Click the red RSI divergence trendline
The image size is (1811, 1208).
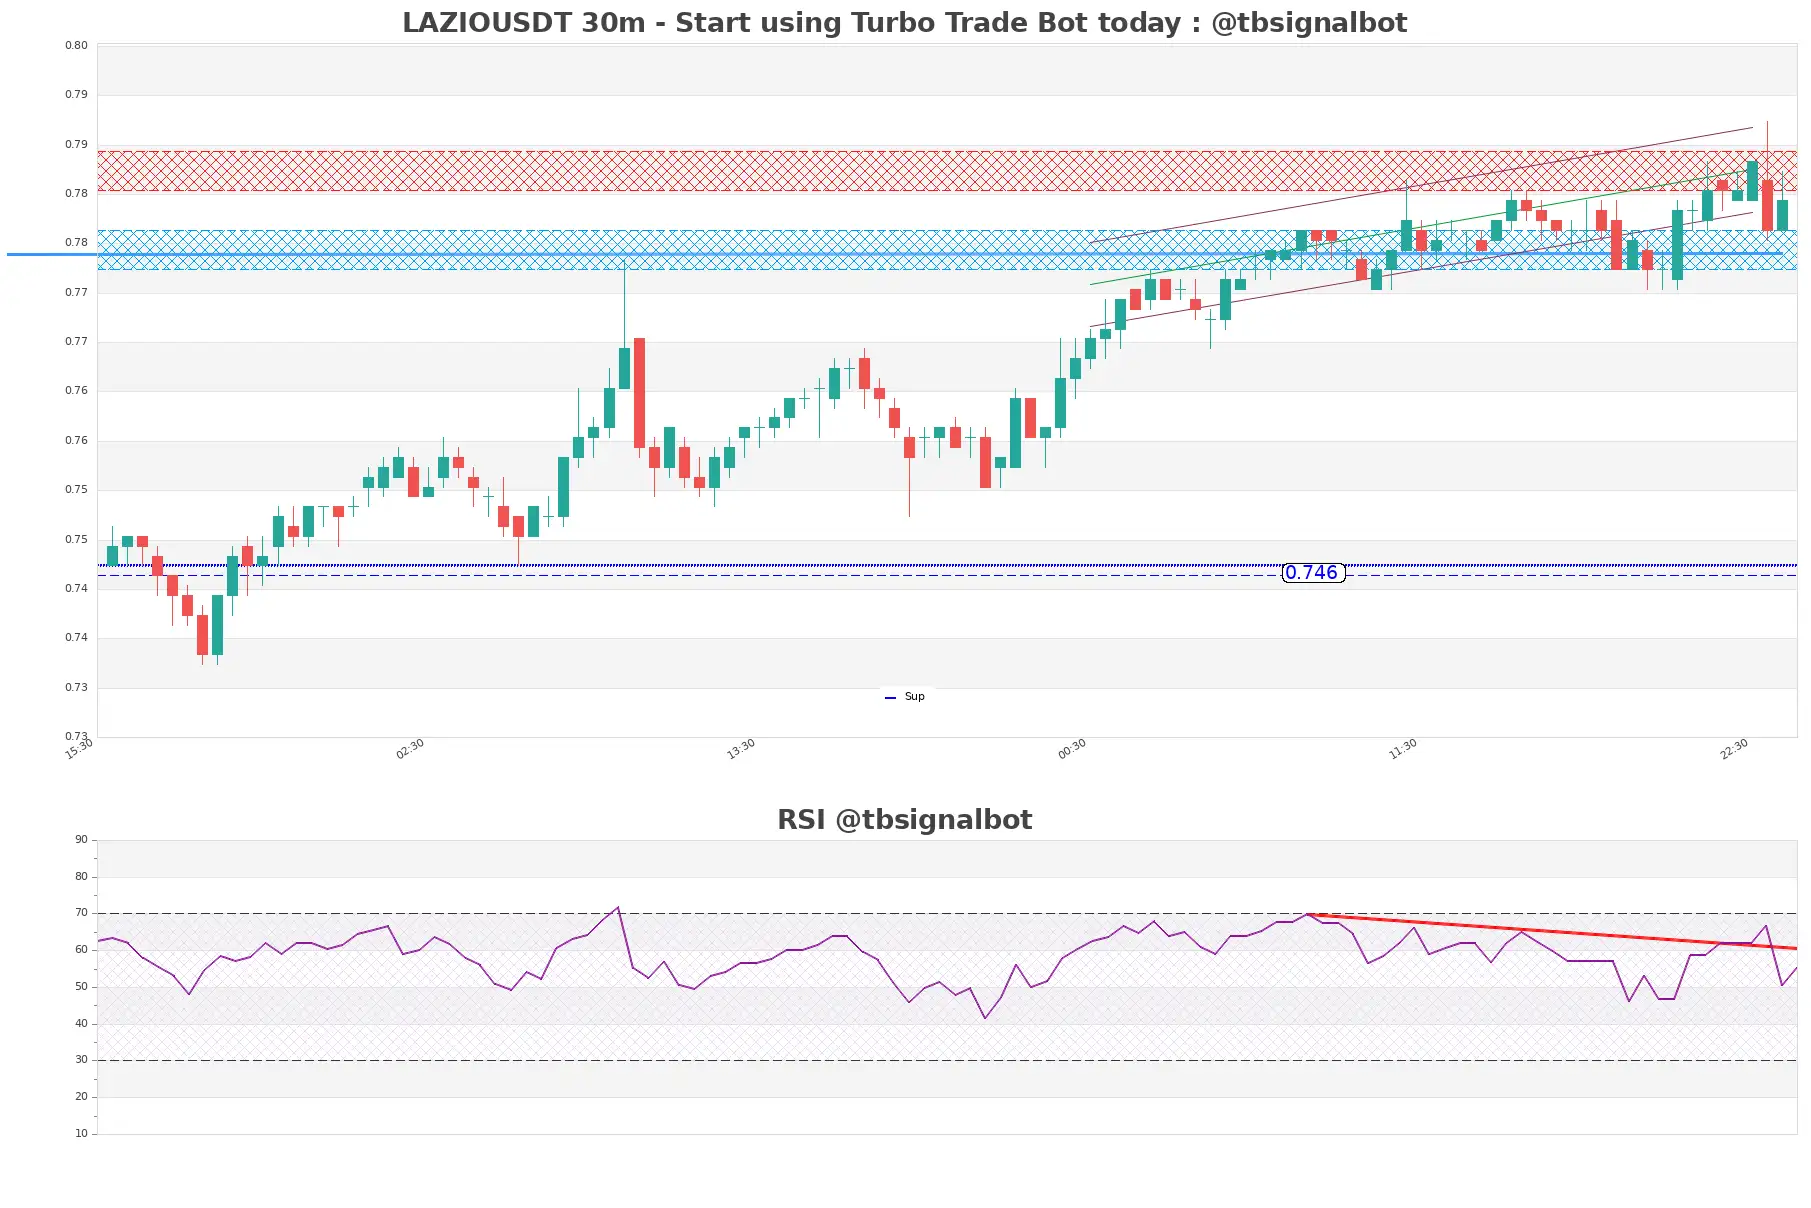click(x=1552, y=931)
